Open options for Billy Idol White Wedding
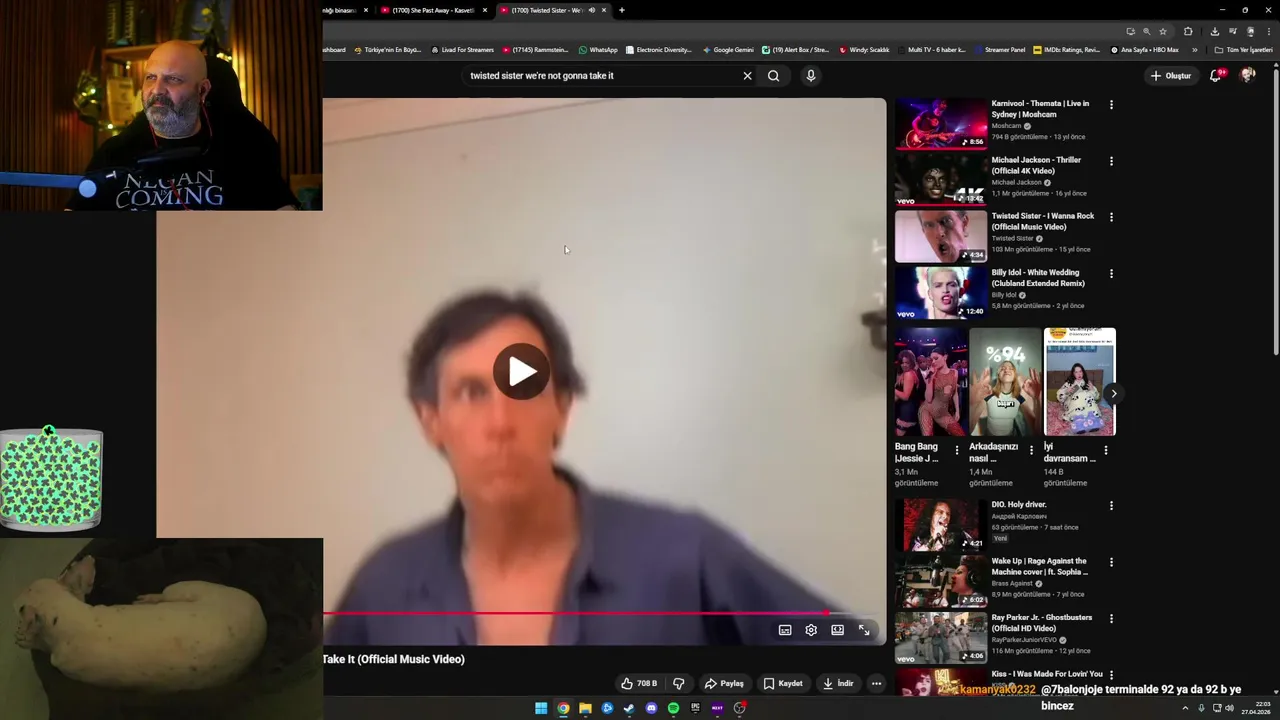This screenshot has width=1280, height=720. 1111,274
